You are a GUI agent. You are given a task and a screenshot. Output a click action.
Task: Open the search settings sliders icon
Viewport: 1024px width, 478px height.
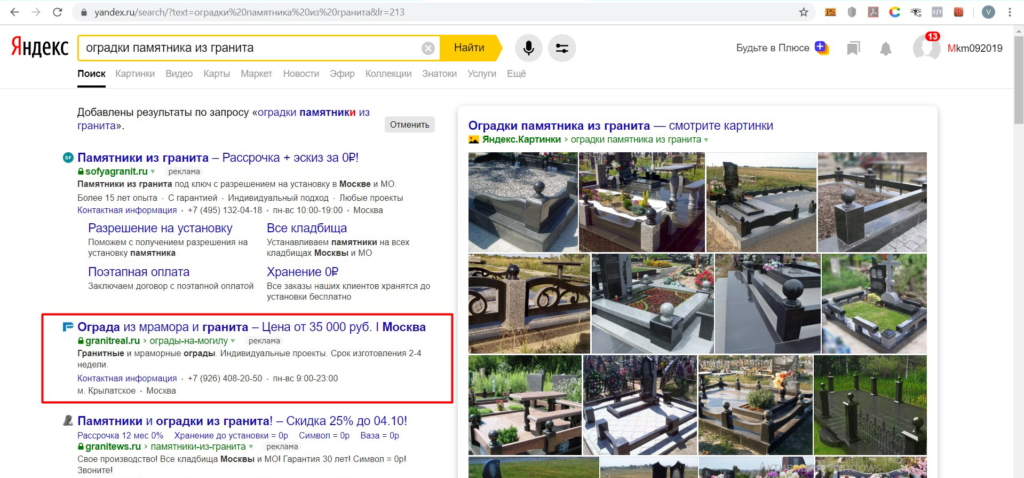[562, 48]
